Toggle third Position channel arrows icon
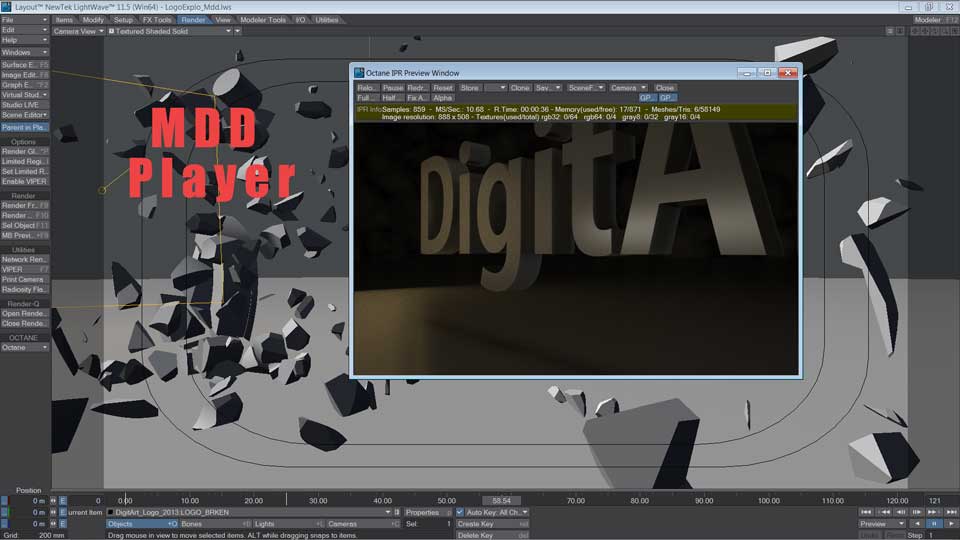Image resolution: width=960 pixels, height=540 pixels. click(53, 524)
